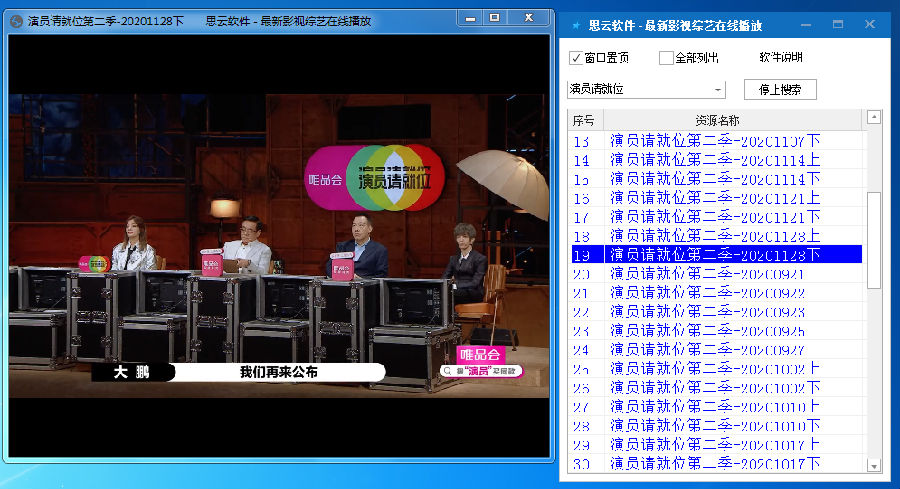This screenshot has width=900, height=489.
Task: Click the 序号 column header
Action: (584, 121)
